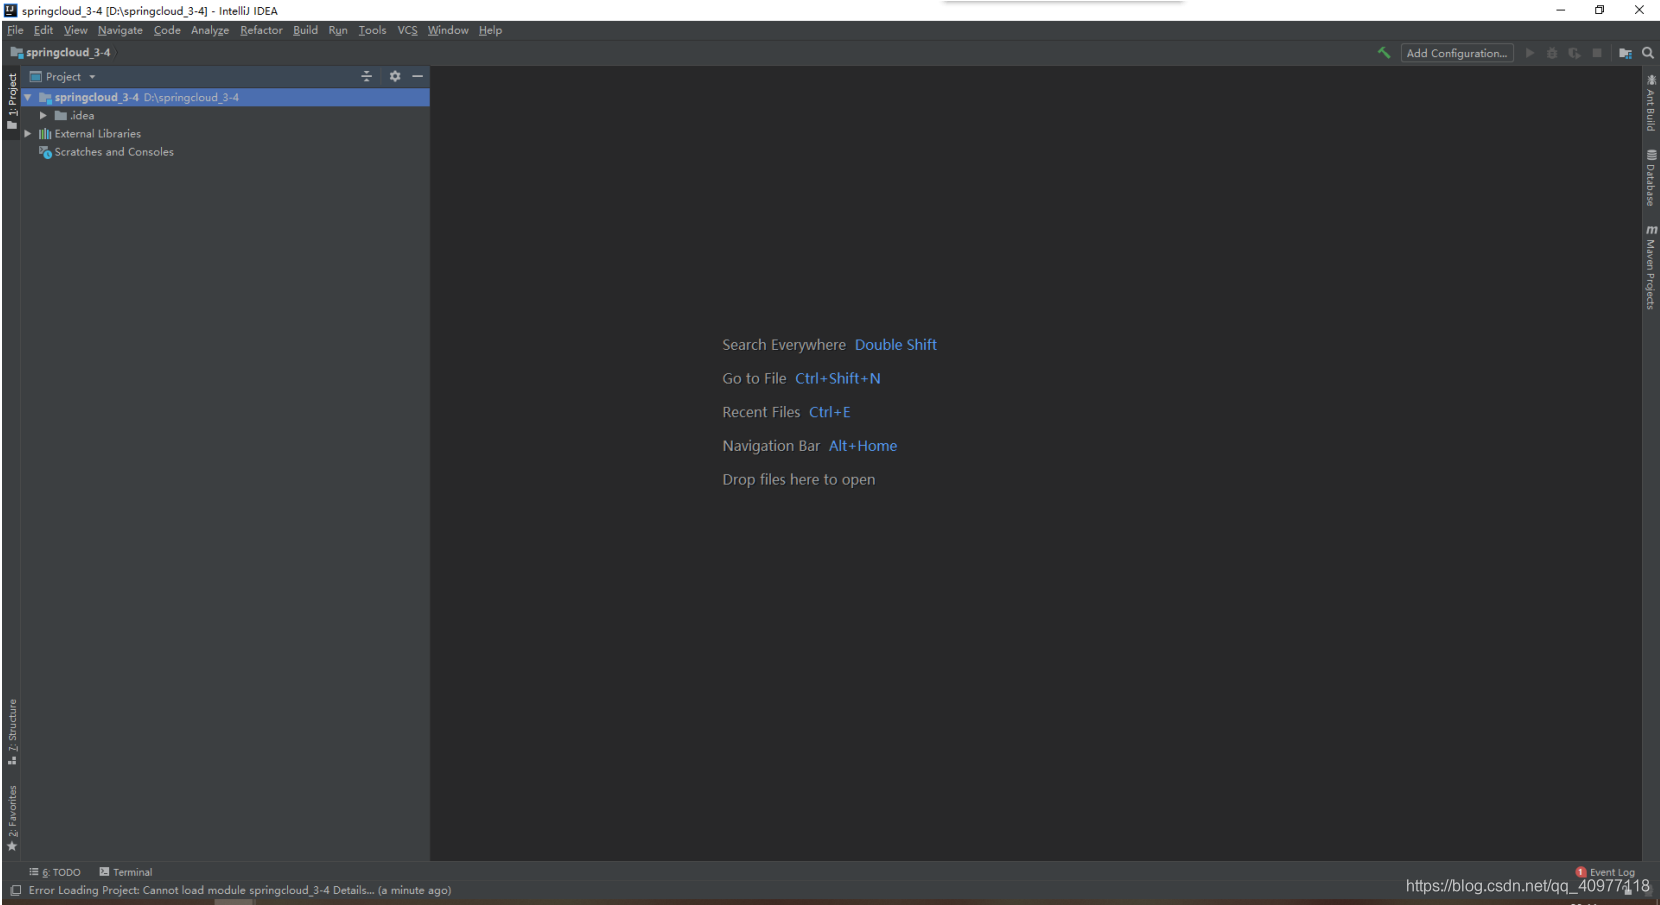Collapse the springcloud_3-4 root node
The width and height of the screenshot is (1660, 905).
[28, 97]
